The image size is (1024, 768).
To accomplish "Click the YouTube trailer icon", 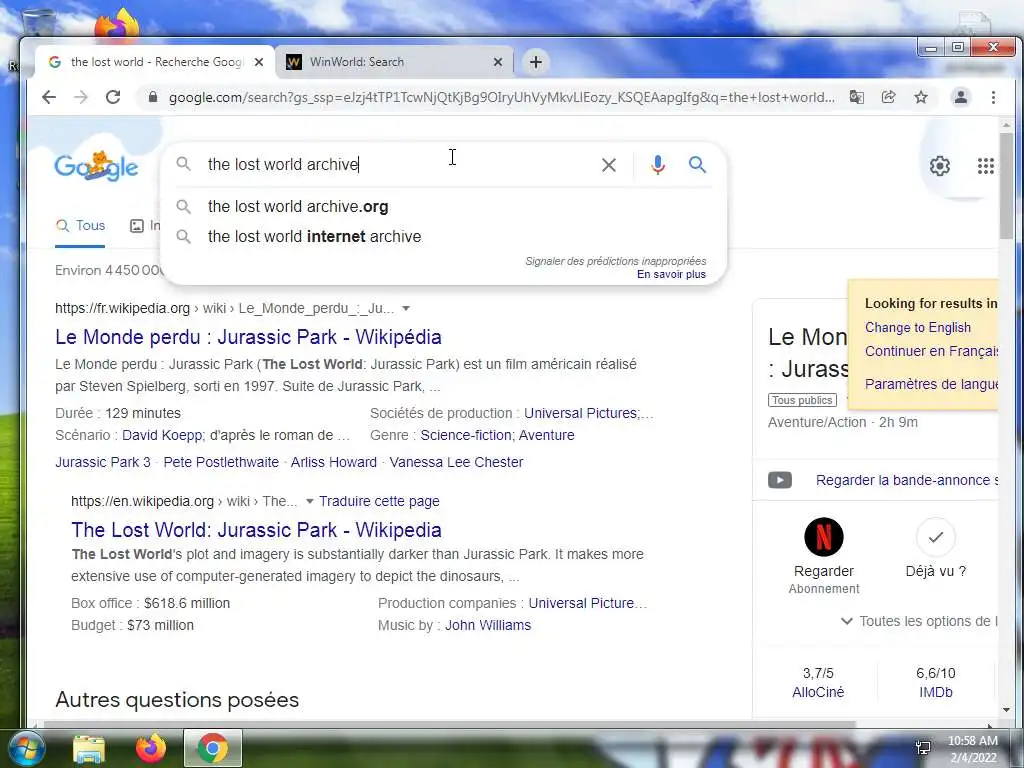I will tap(780, 480).
